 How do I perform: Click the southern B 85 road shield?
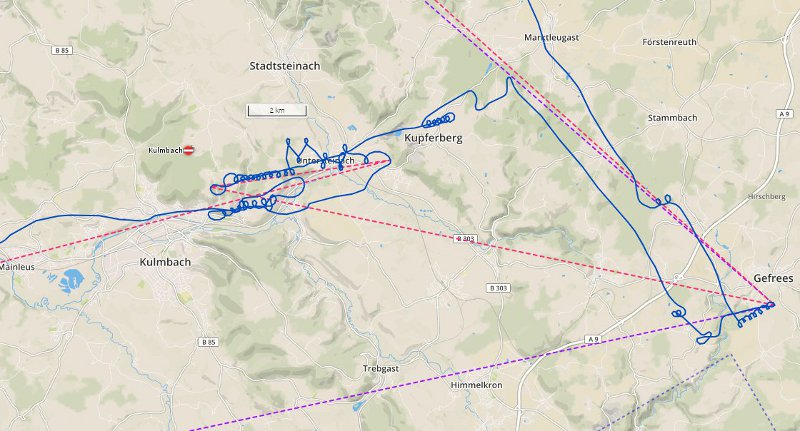click(208, 342)
